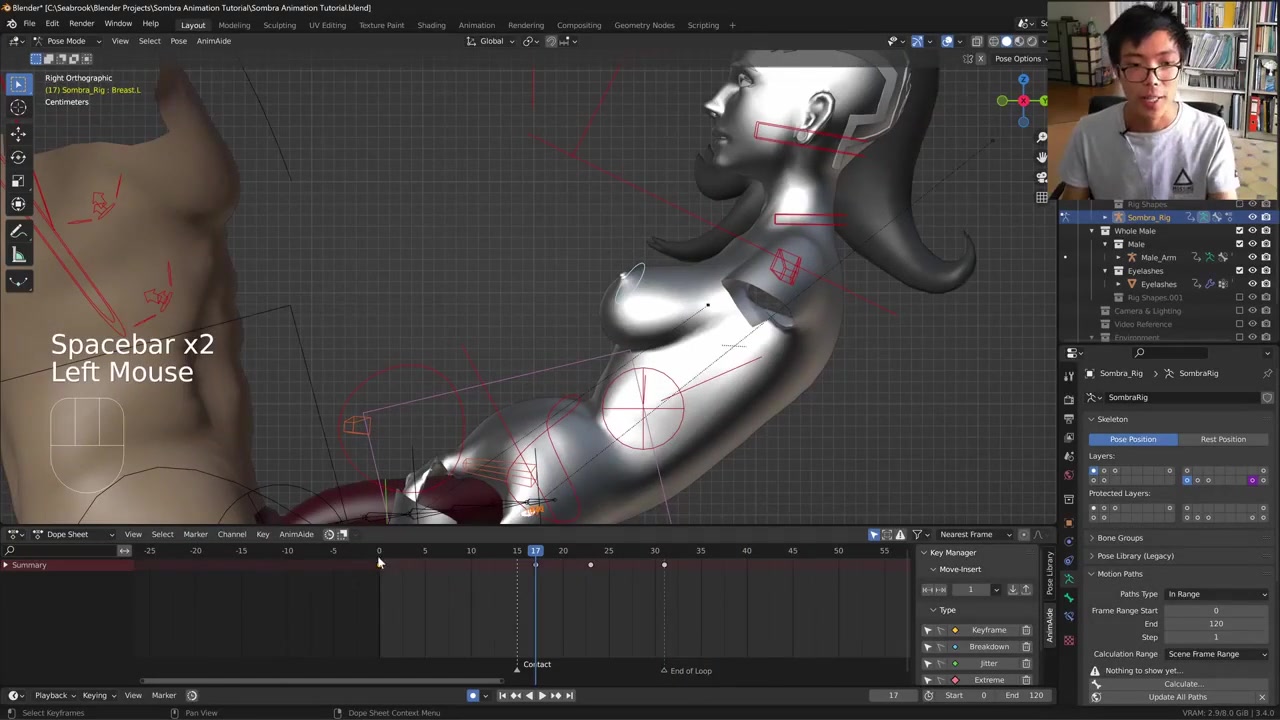Open the Pose menu in viewport header

[x=178, y=41]
